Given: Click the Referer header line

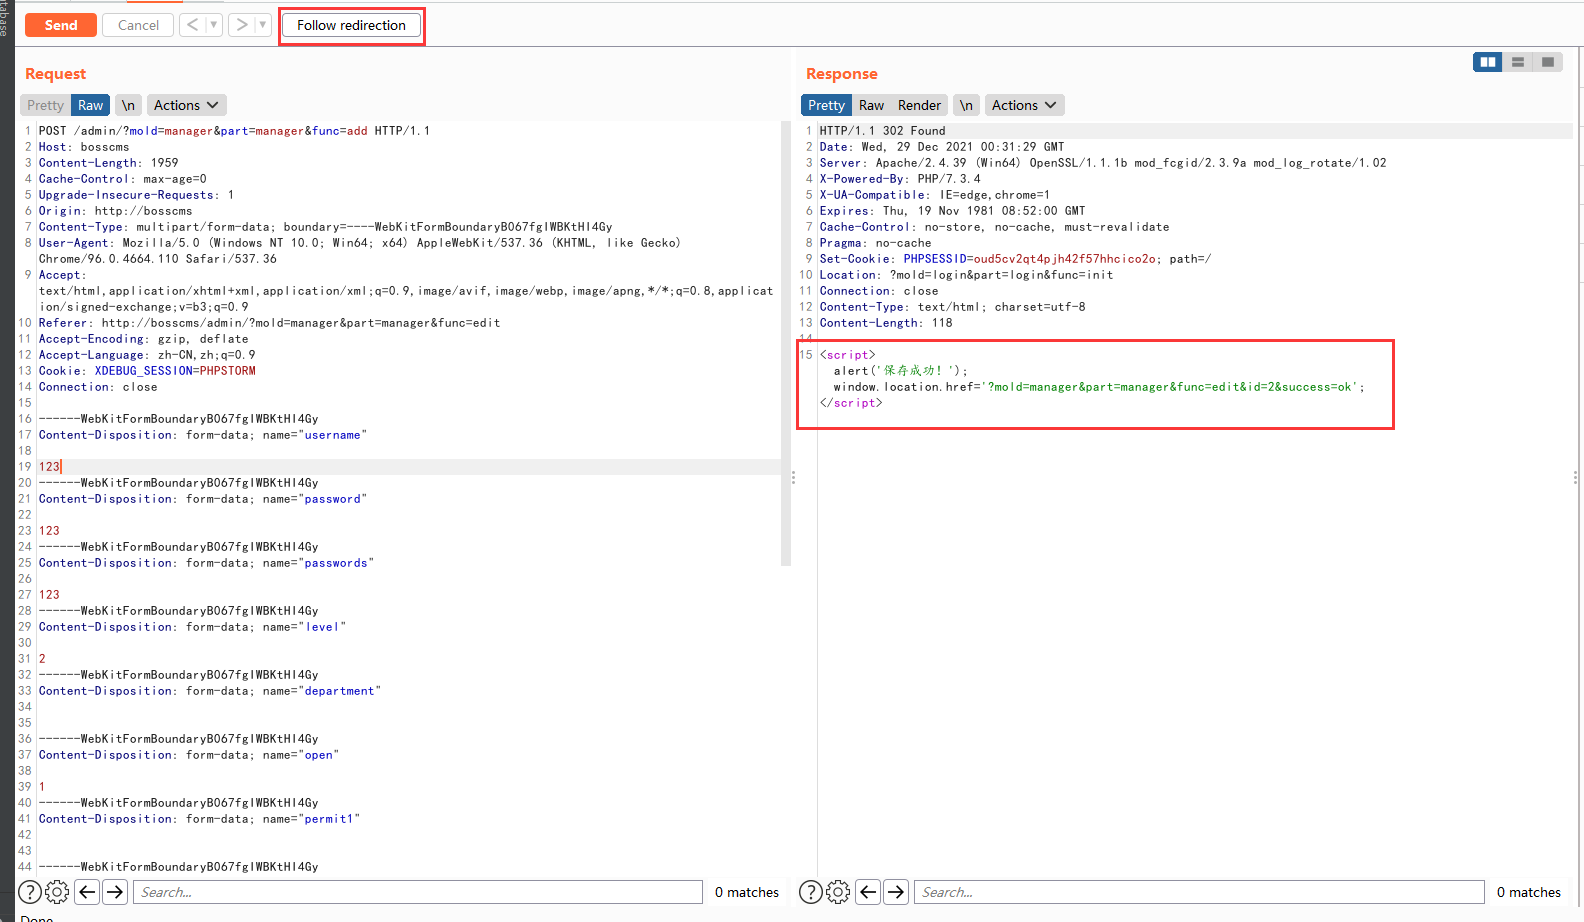Looking at the screenshot, I should tap(269, 323).
